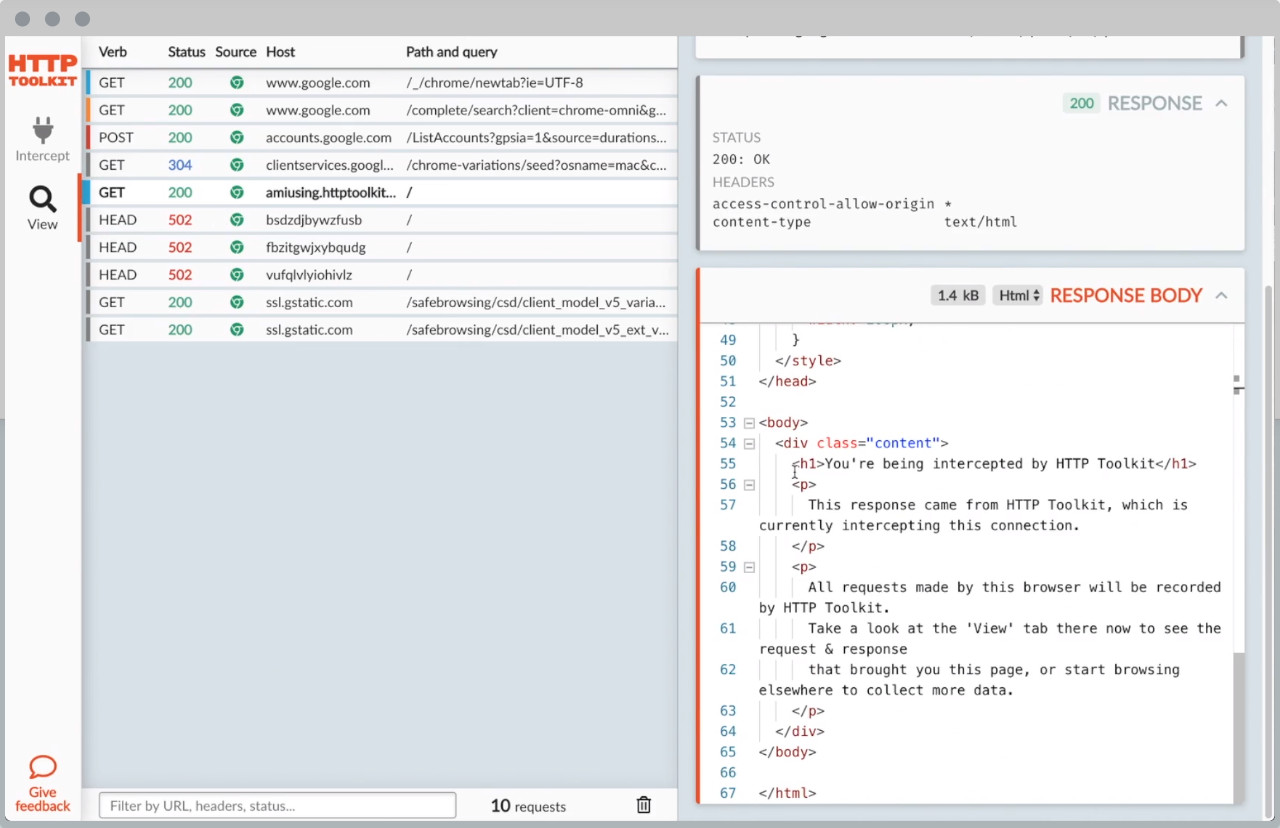Open the Intercept page
This screenshot has width=1280, height=828.
tap(42, 139)
